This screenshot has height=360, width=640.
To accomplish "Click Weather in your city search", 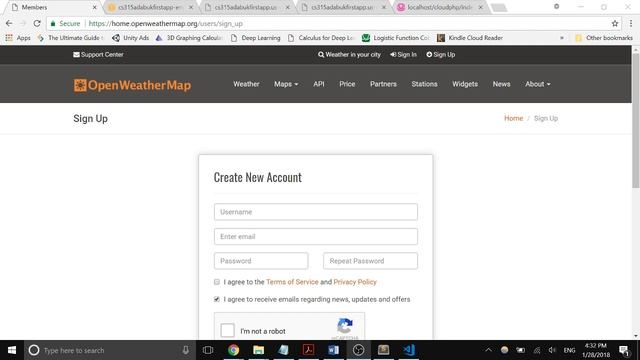I will tap(349, 55).
